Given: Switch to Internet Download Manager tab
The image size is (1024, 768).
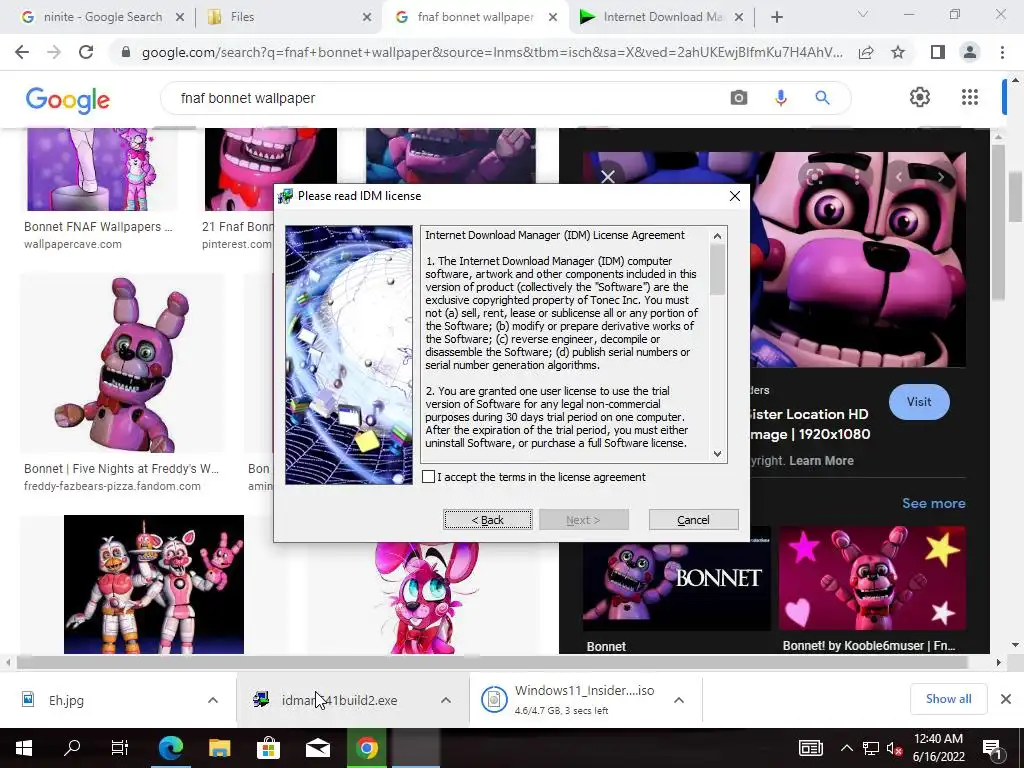Looking at the screenshot, I should pos(661,17).
